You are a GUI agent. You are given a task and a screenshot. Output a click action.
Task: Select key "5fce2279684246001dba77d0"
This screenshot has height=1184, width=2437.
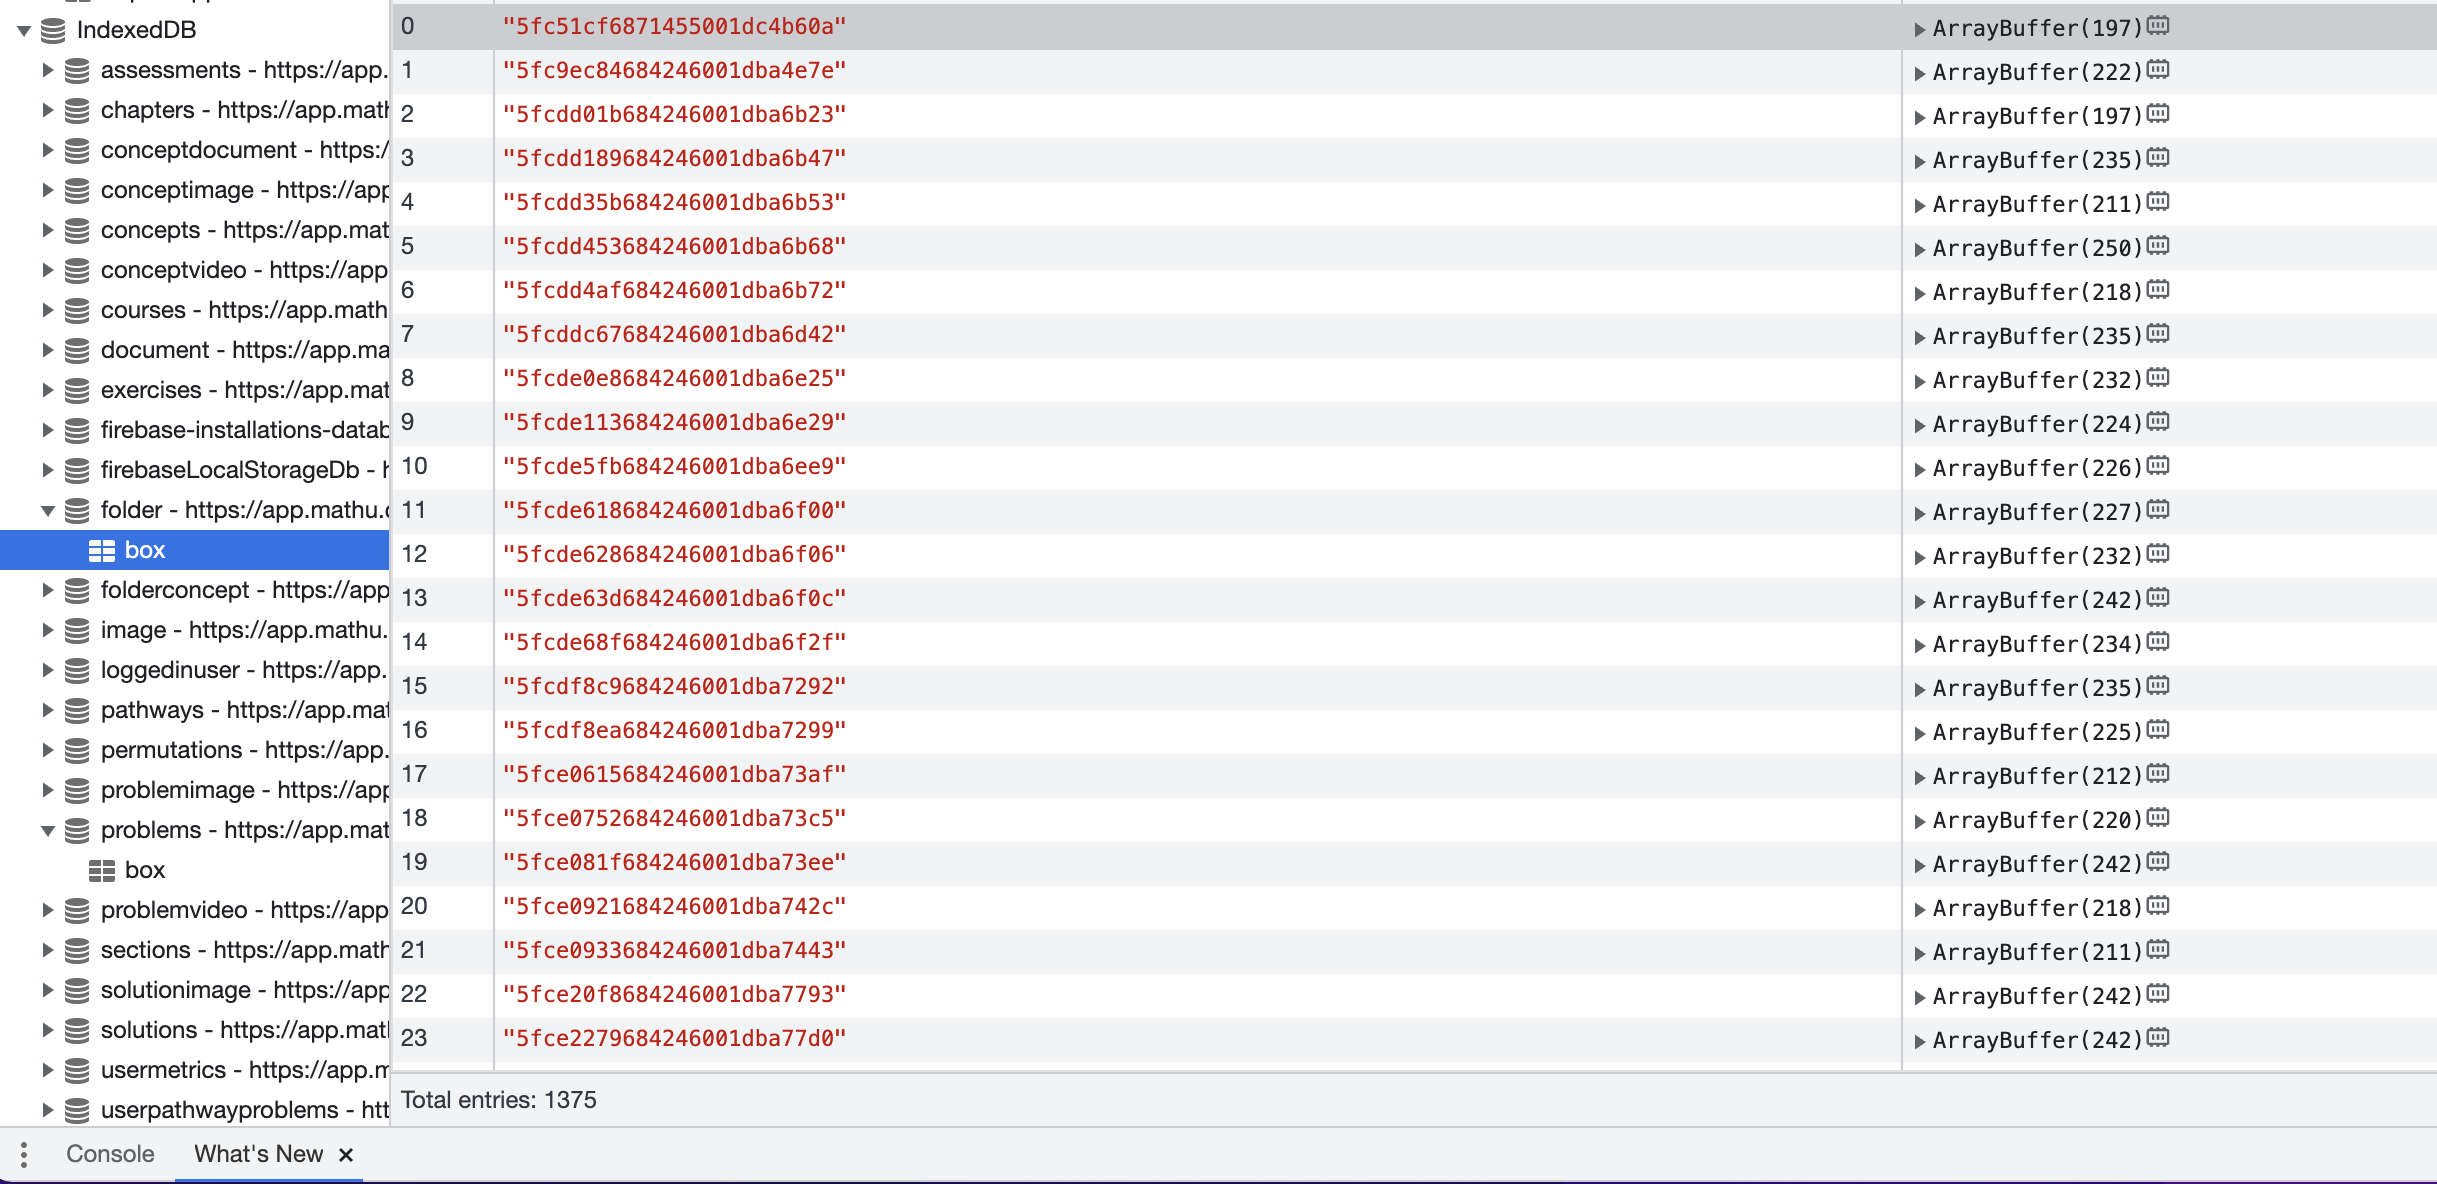click(675, 1039)
